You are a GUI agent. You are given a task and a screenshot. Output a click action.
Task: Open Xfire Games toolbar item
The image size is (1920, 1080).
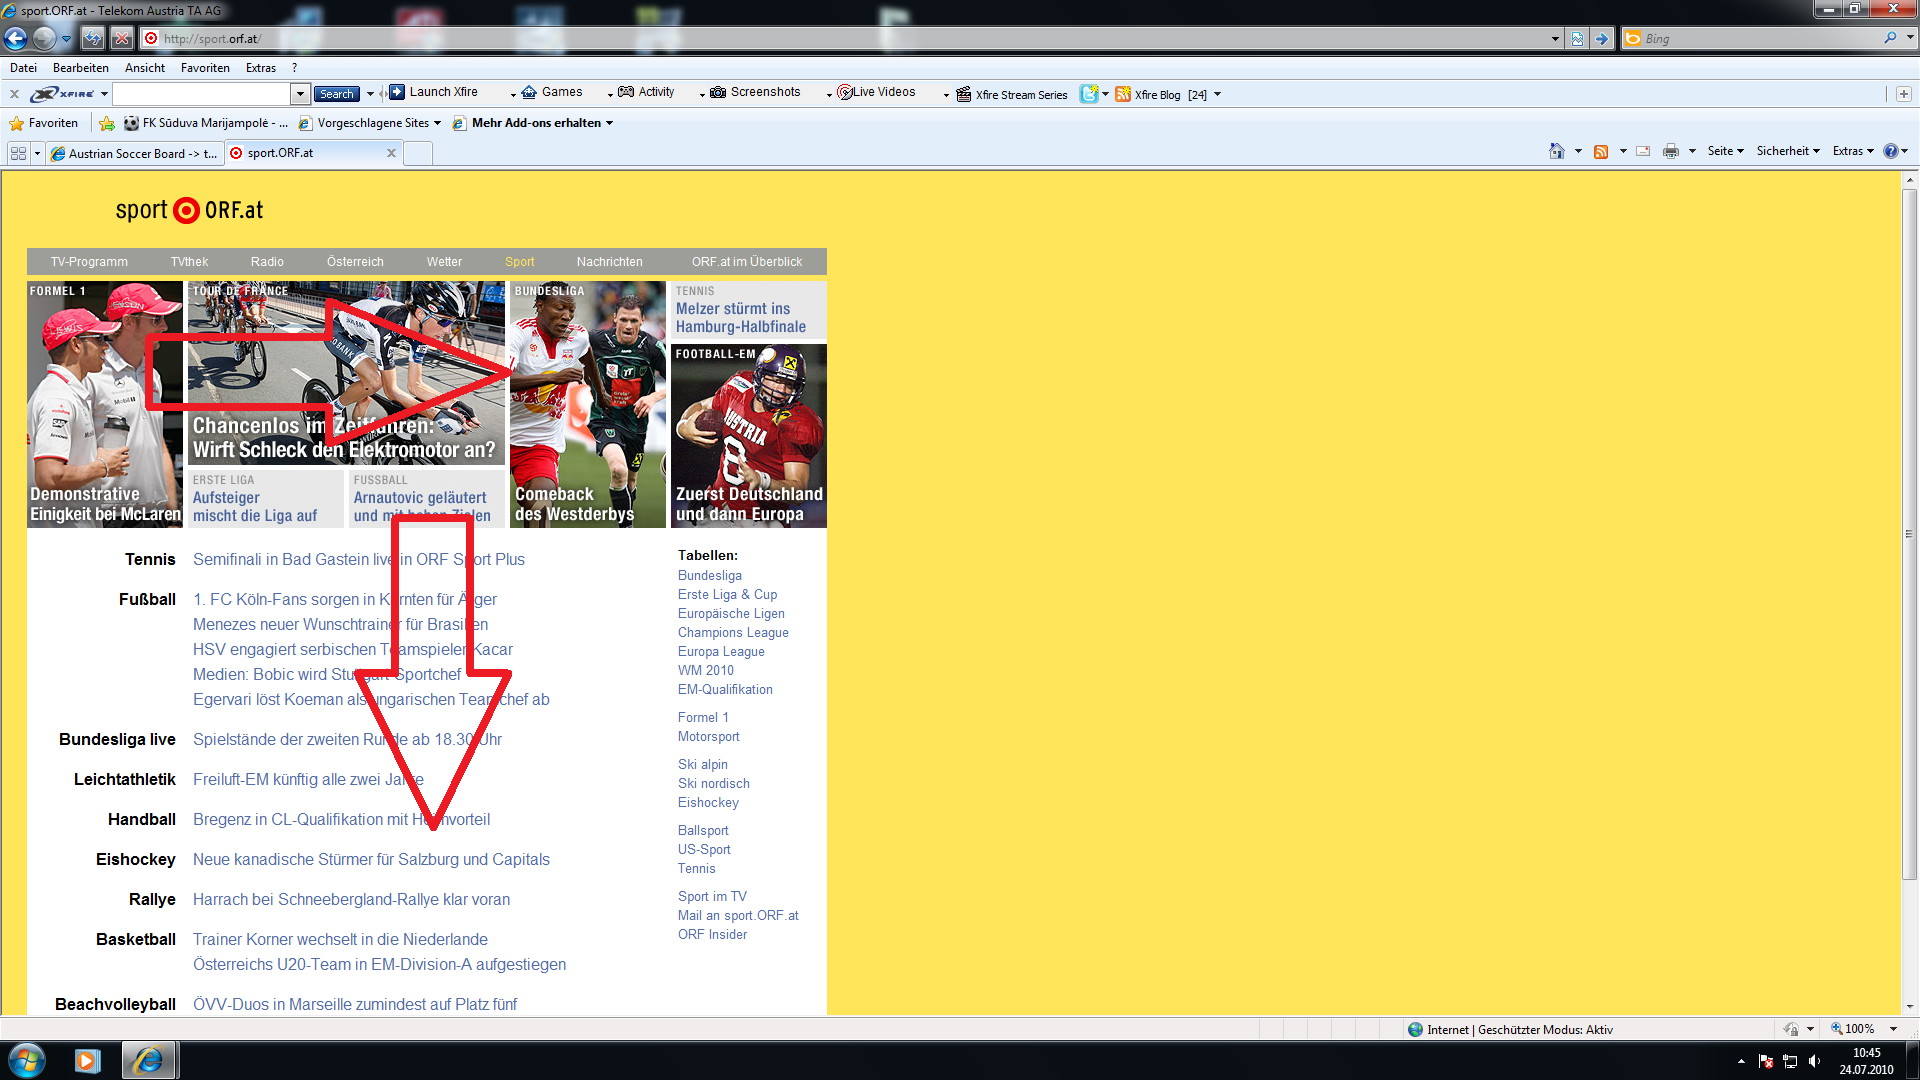552,92
